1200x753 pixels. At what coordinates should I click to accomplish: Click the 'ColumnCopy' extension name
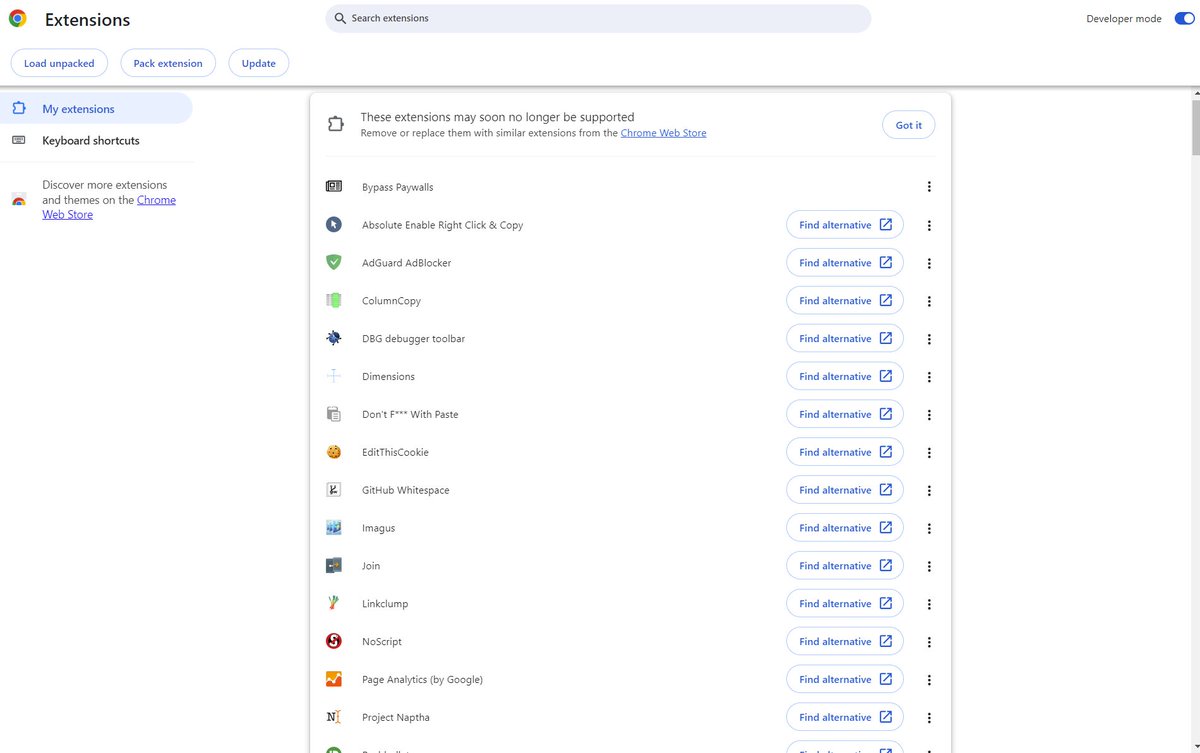coord(391,301)
